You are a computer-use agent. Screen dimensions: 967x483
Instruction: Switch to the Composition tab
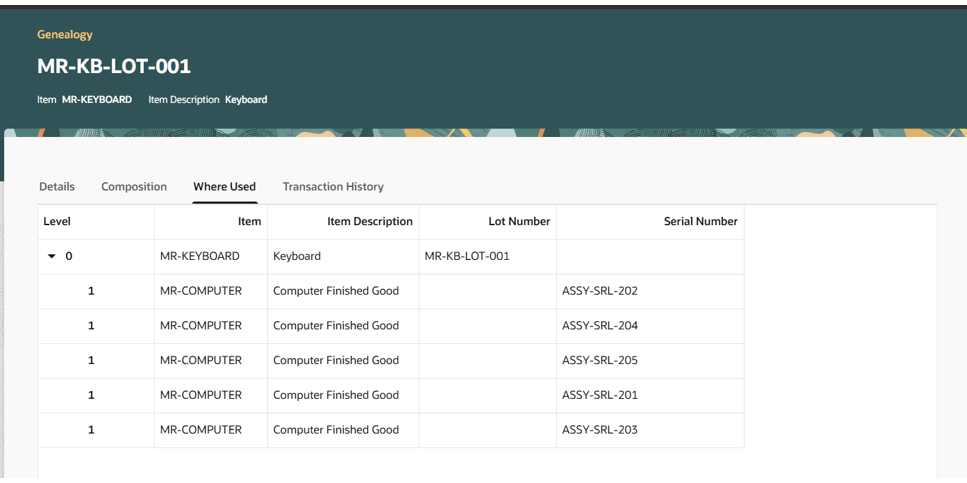point(134,187)
